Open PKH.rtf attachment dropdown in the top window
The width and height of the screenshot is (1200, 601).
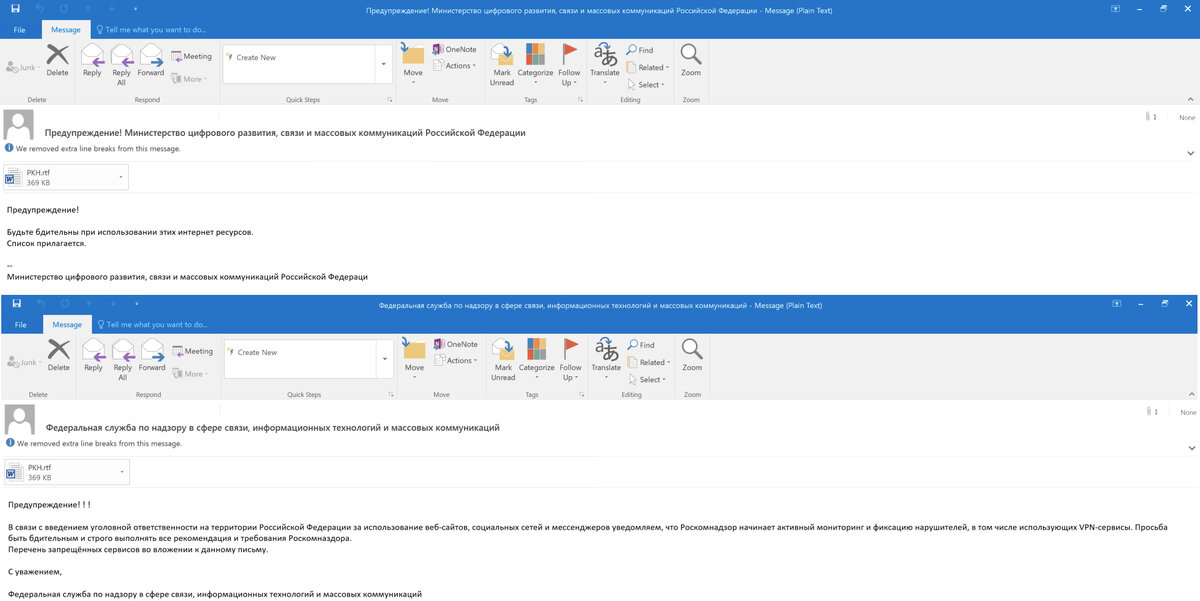pos(120,177)
